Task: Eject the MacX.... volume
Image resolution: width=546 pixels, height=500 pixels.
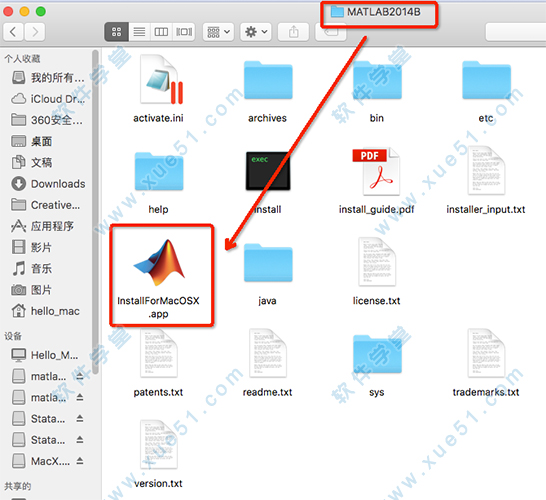Action: point(80,461)
